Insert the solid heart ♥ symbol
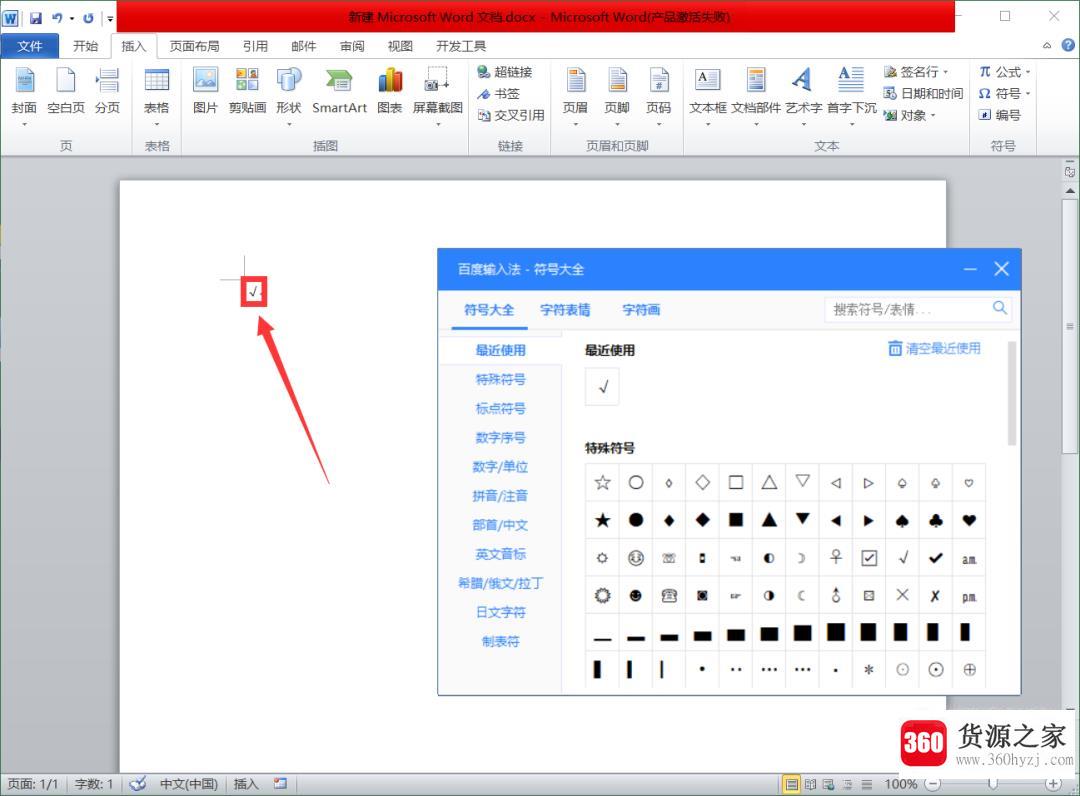1080x796 pixels. point(969,520)
